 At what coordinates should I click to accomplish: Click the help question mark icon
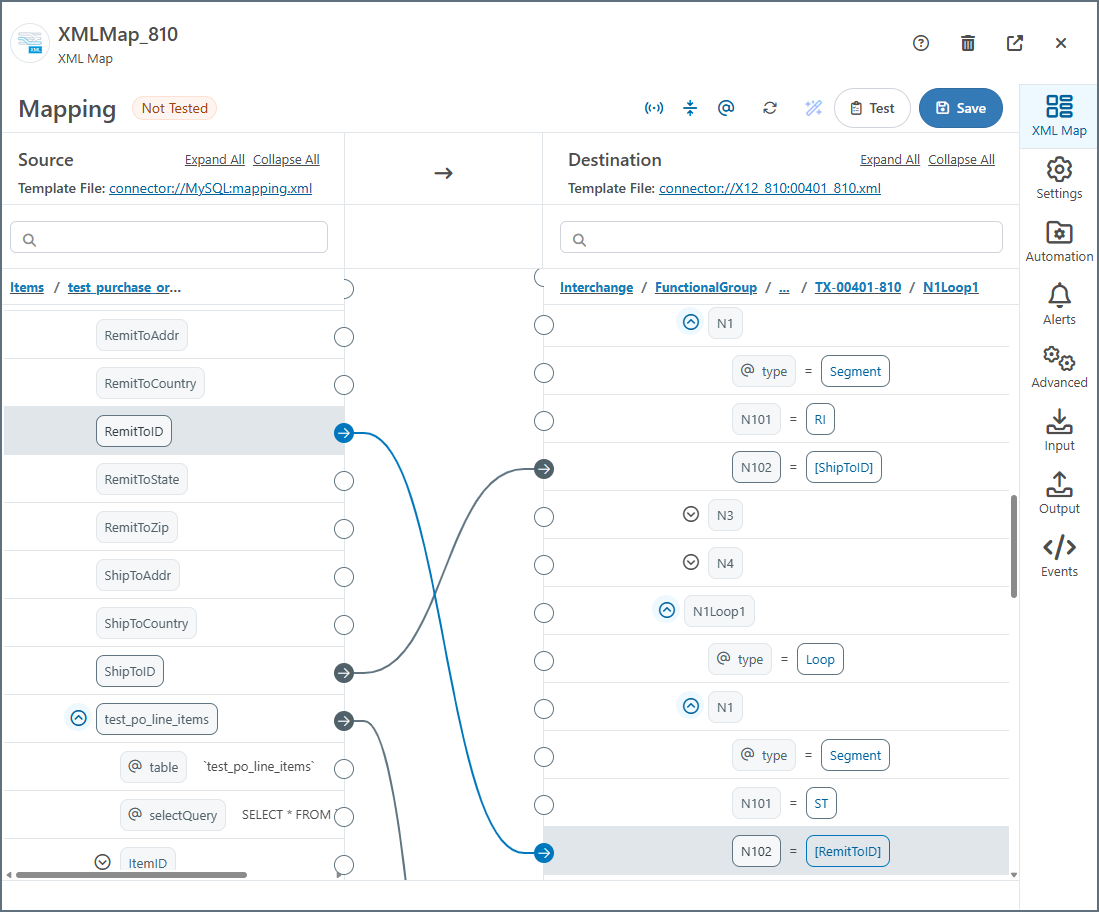921,43
